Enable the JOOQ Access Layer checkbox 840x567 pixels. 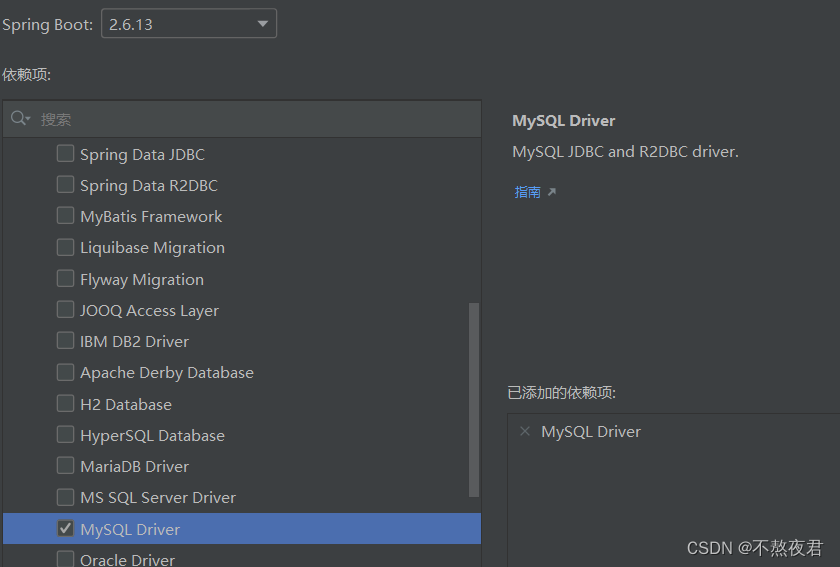pyautogui.click(x=65, y=310)
